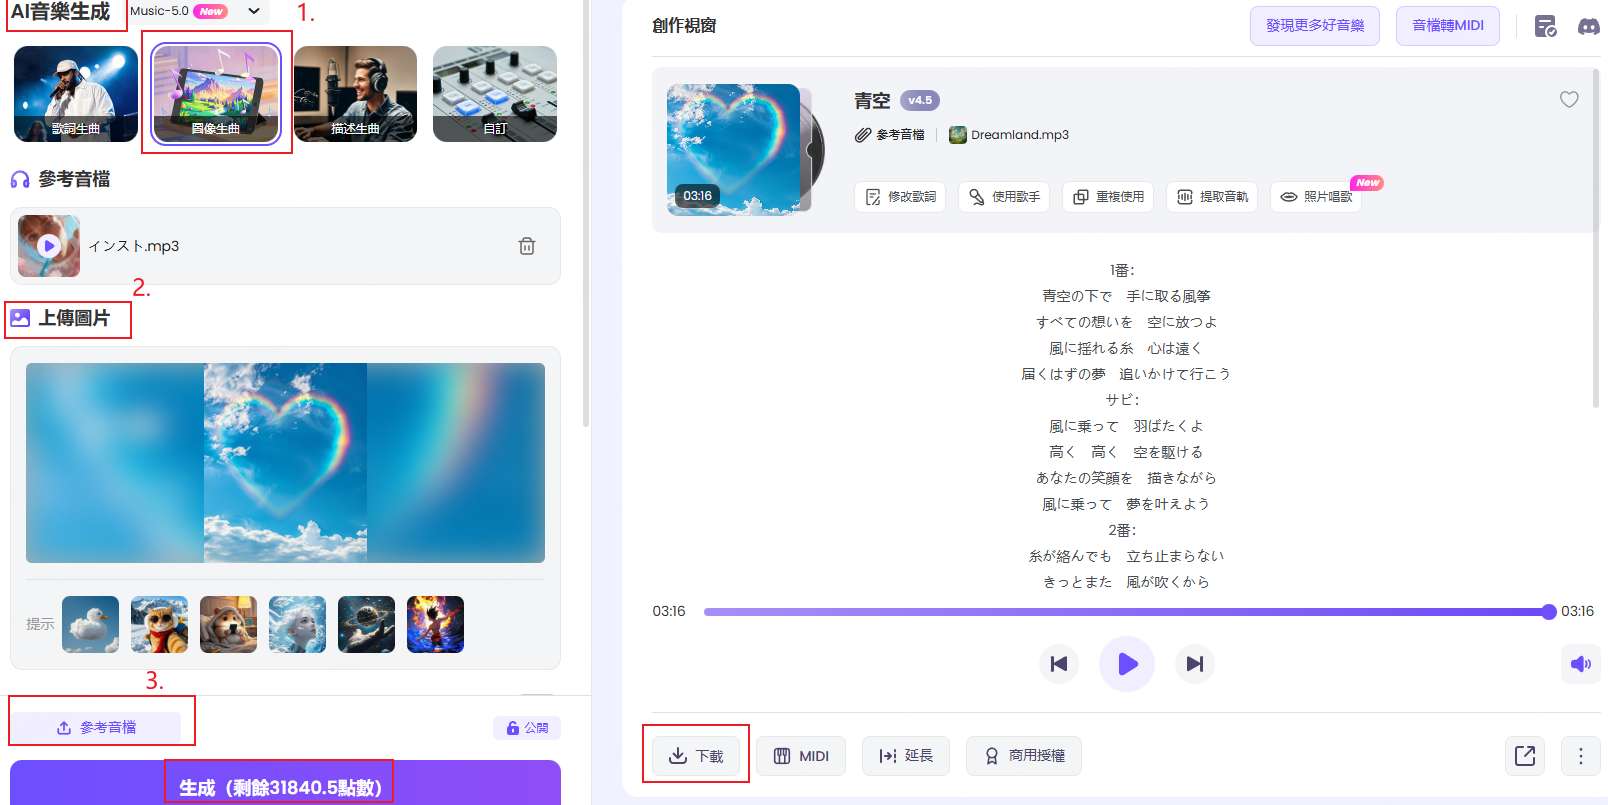The image size is (1608, 805).
Task: Toggle the 公開 visibility setting
Action: [x=527, y=727]
